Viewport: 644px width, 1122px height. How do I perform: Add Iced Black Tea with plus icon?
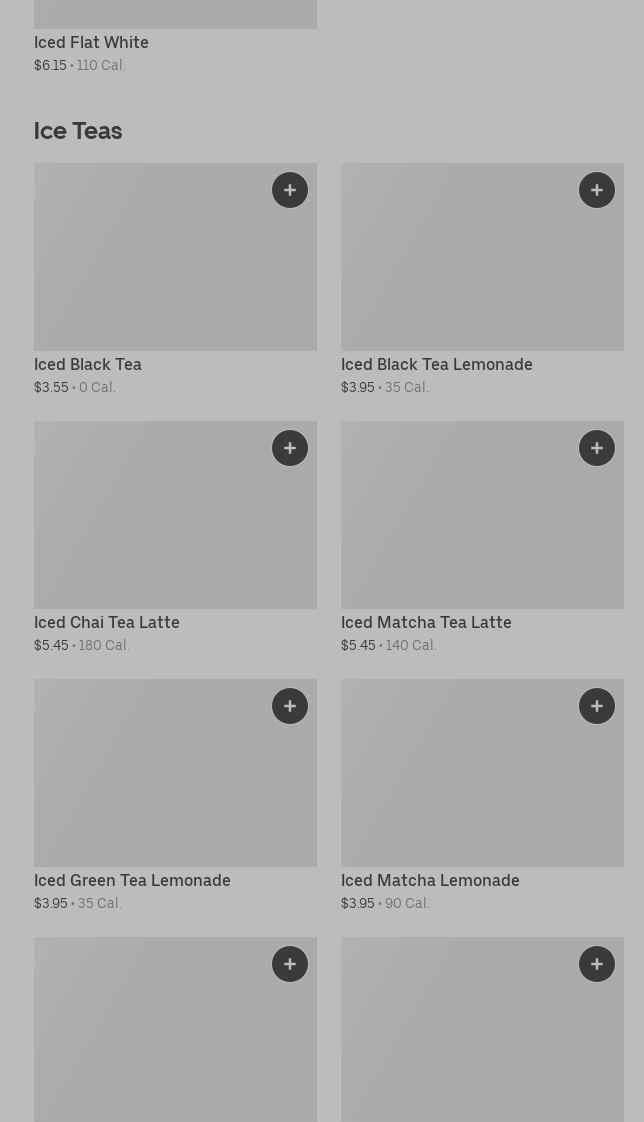tap(290, 190)
